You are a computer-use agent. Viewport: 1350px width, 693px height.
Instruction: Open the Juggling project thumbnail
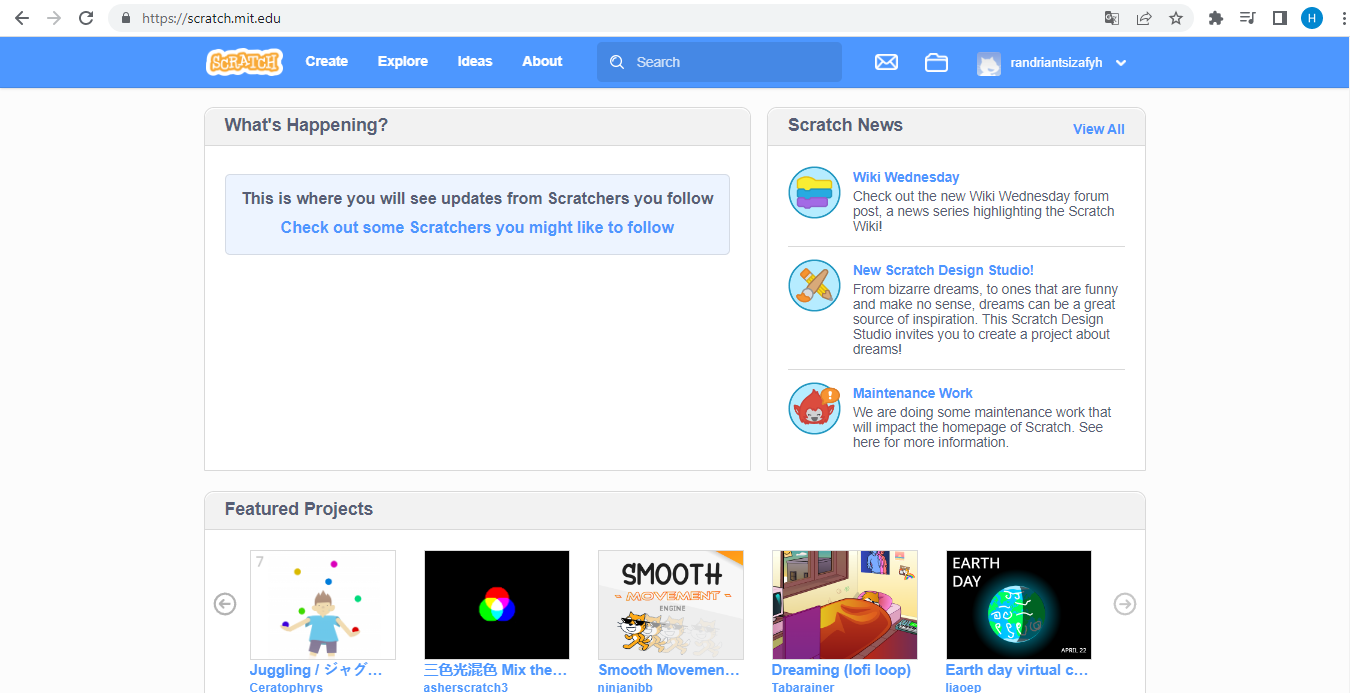pos(323,605)
